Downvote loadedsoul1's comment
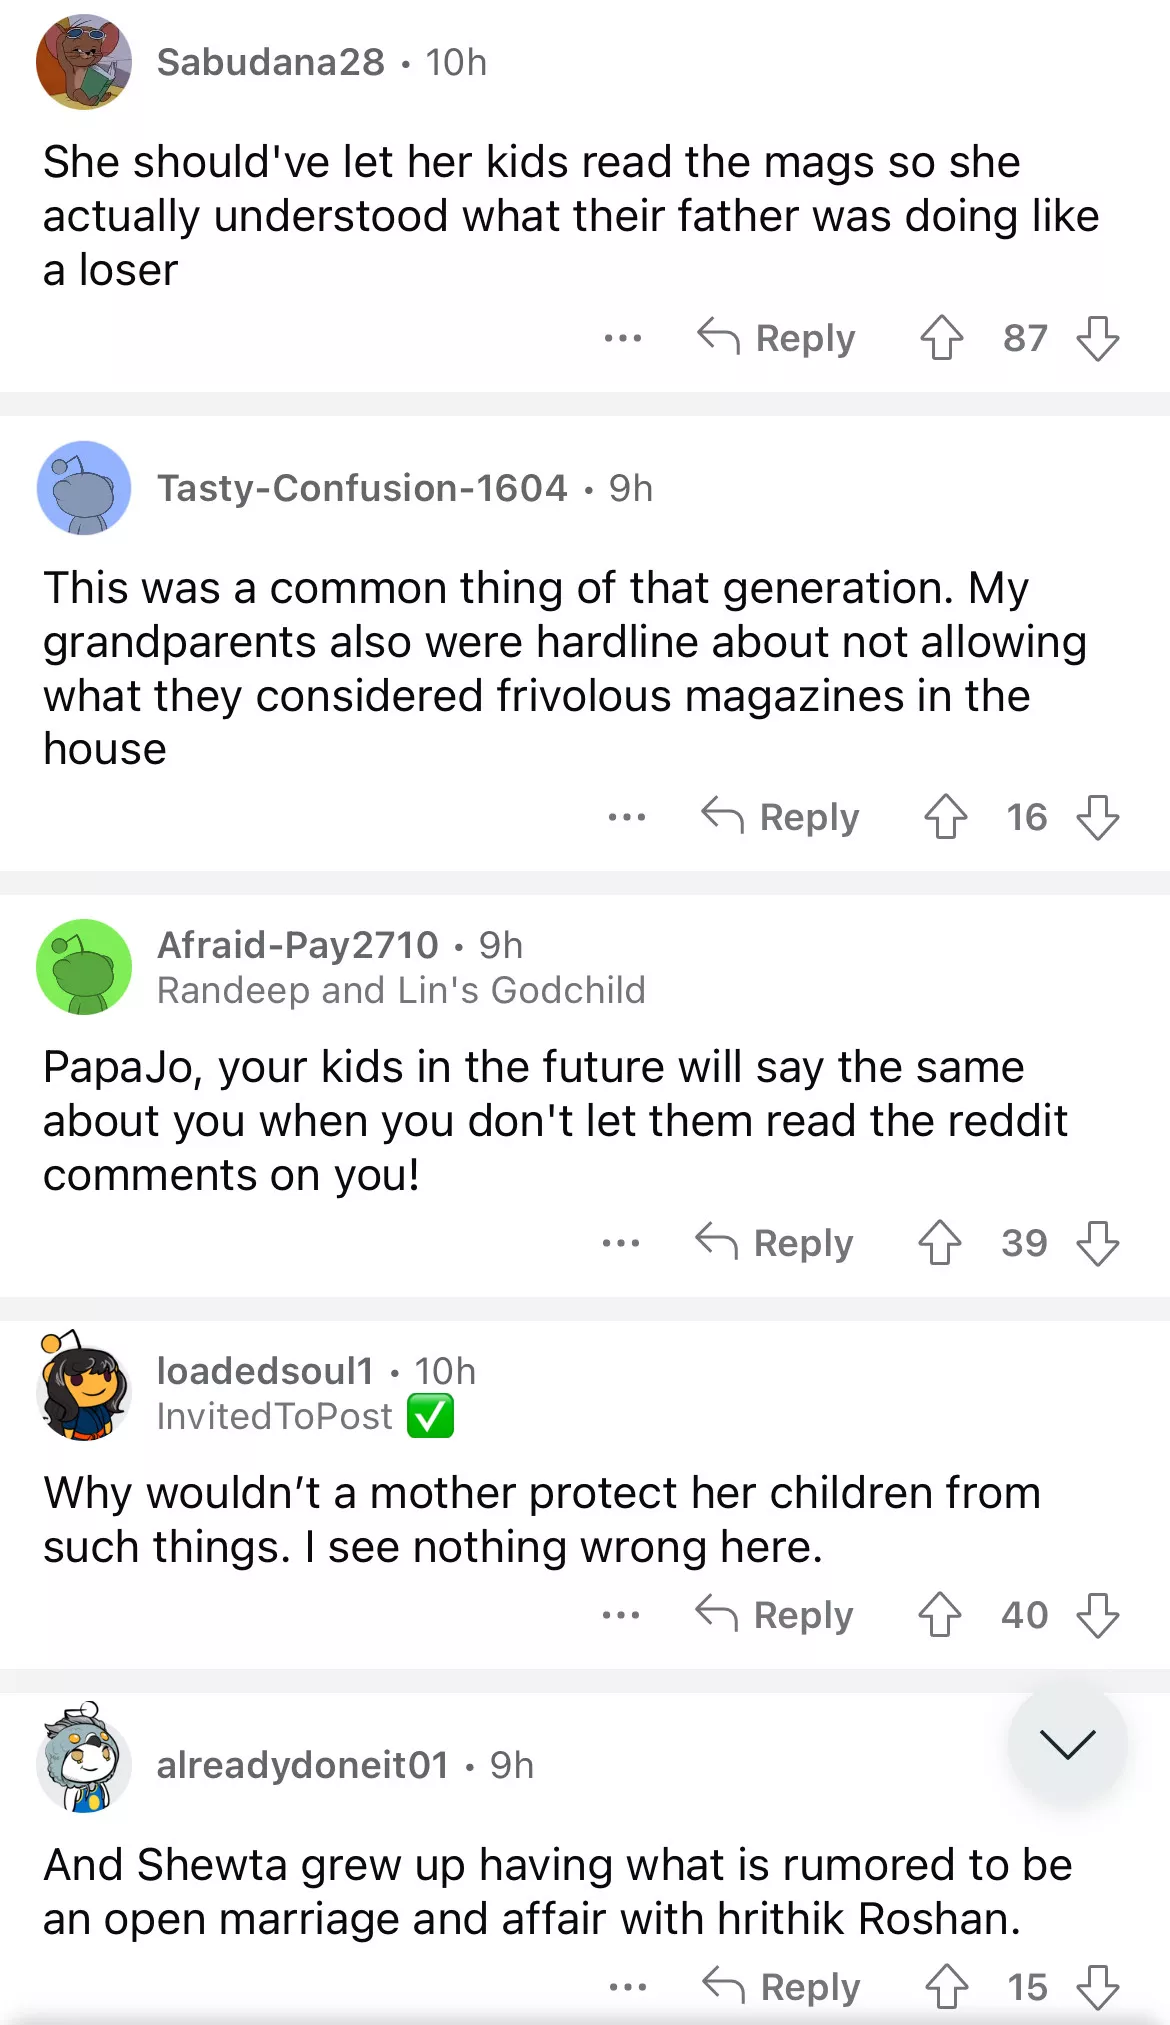 pyautogui.click(x=1097, y=1615)
